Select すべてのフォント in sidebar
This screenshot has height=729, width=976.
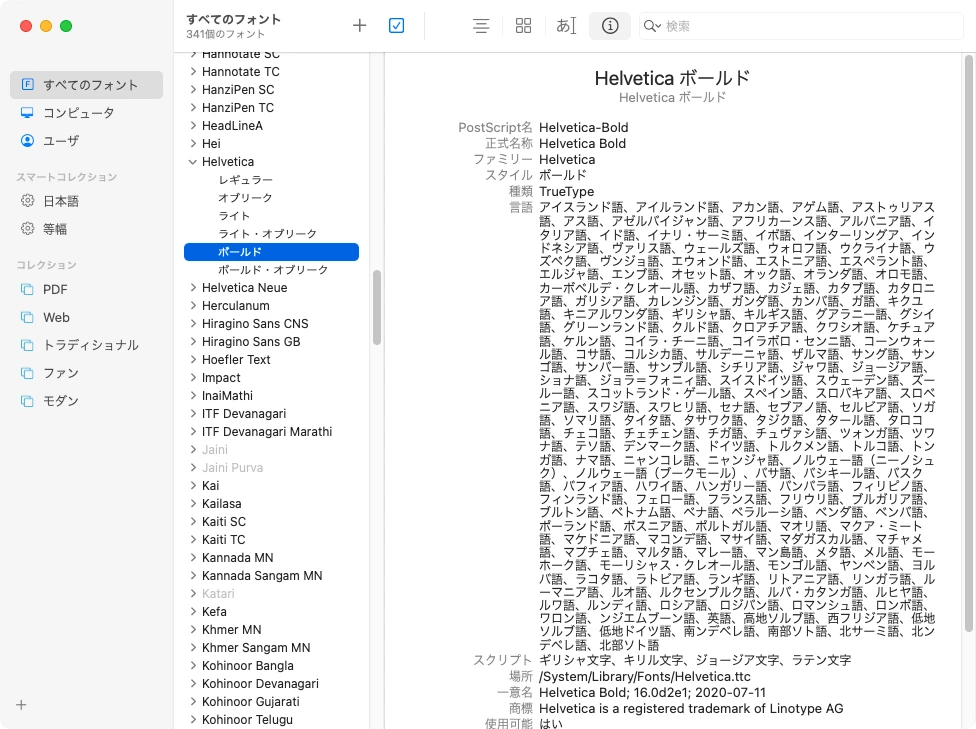click(x=87, y=85)
